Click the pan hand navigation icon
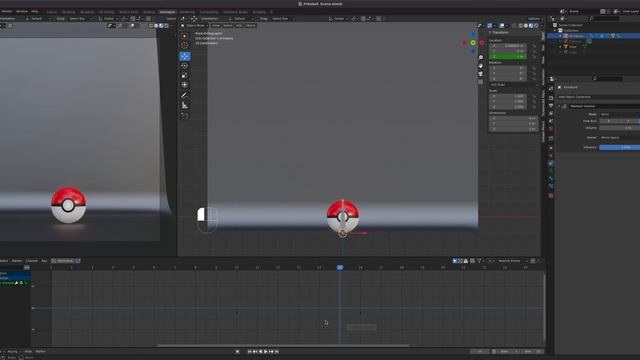This screenshot has width=640, height=360. click(x=481, y=66)
